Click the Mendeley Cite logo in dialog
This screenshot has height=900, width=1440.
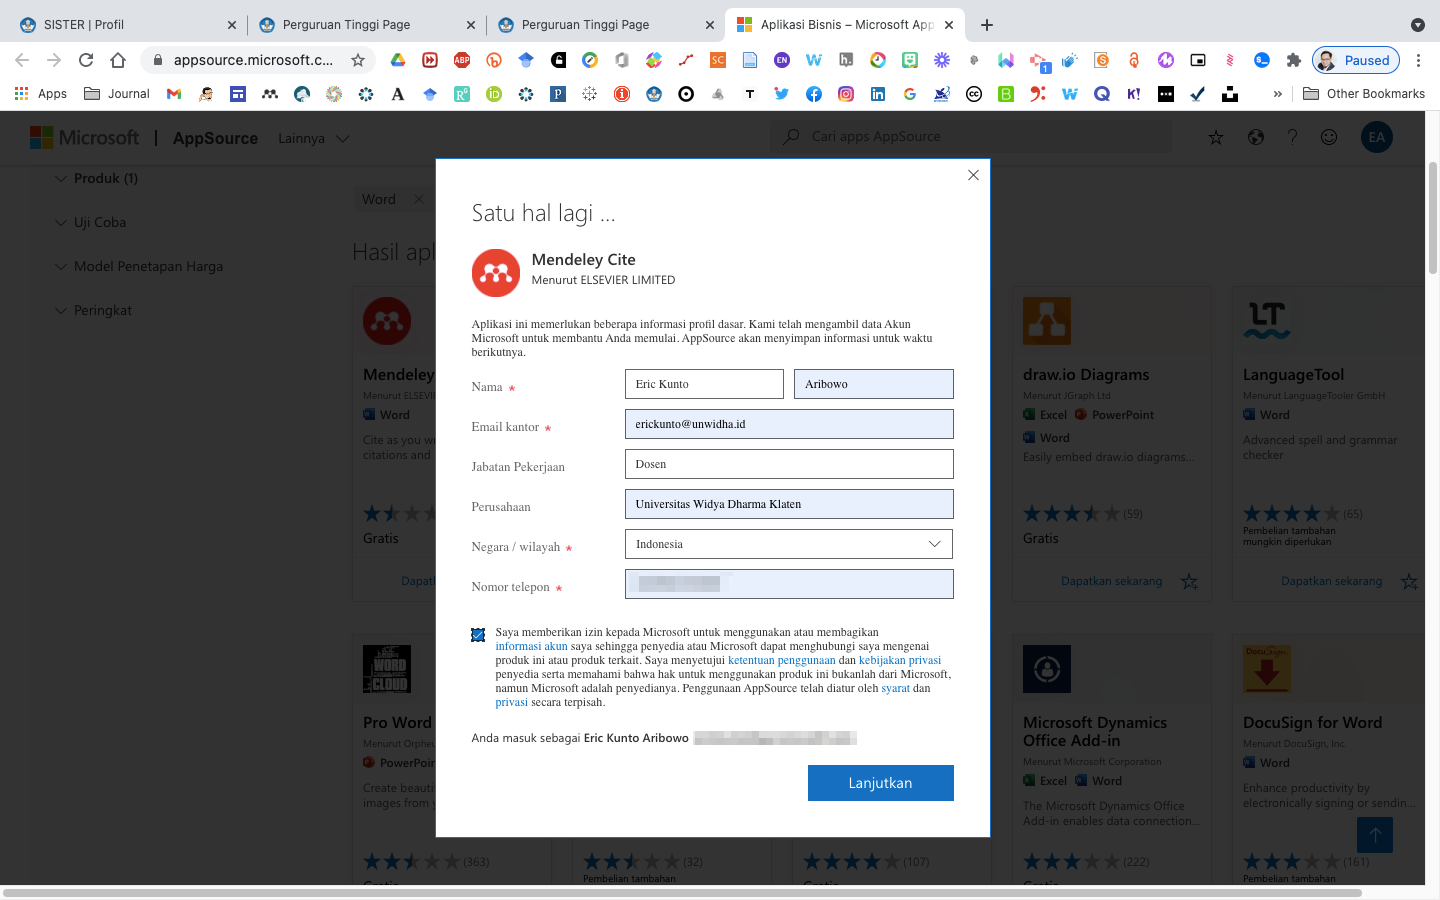496,273
